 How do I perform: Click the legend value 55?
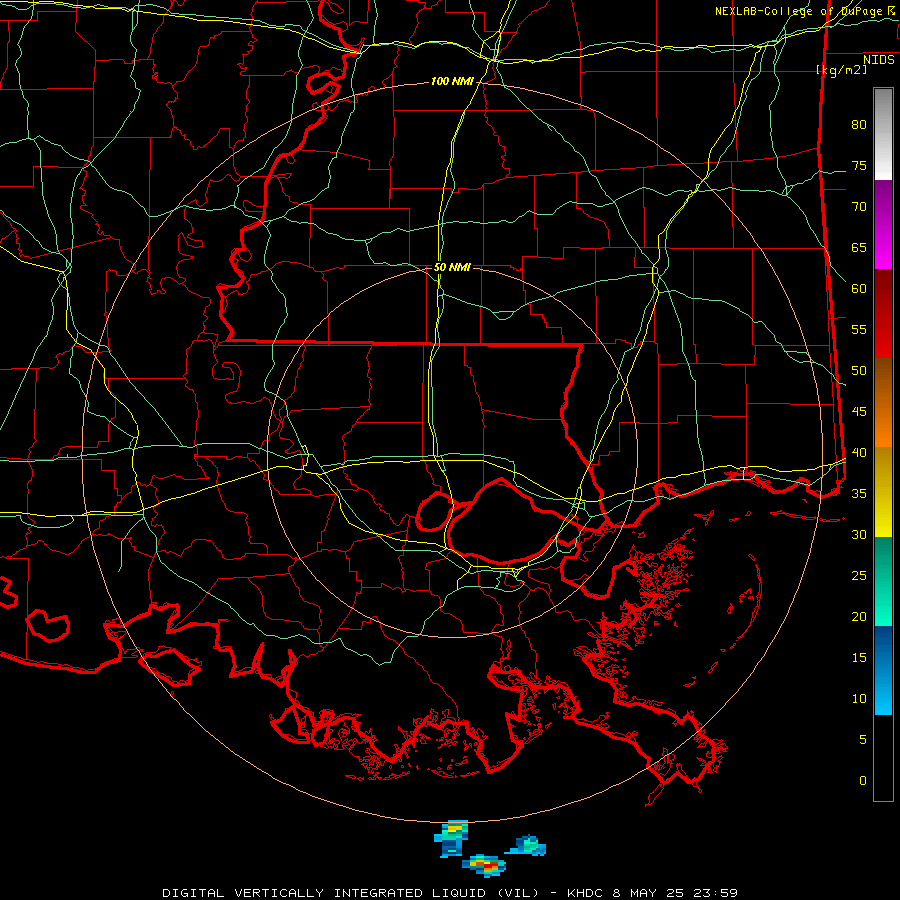[859, 329]
